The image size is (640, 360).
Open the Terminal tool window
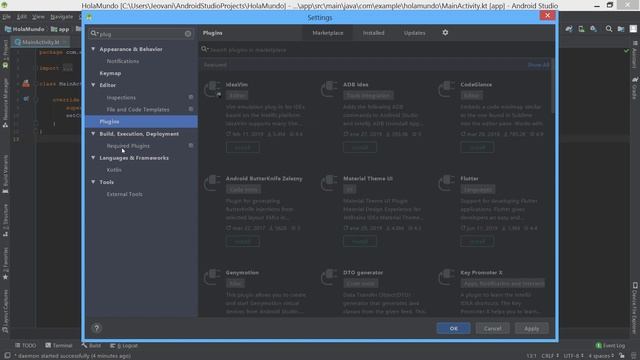59,345
